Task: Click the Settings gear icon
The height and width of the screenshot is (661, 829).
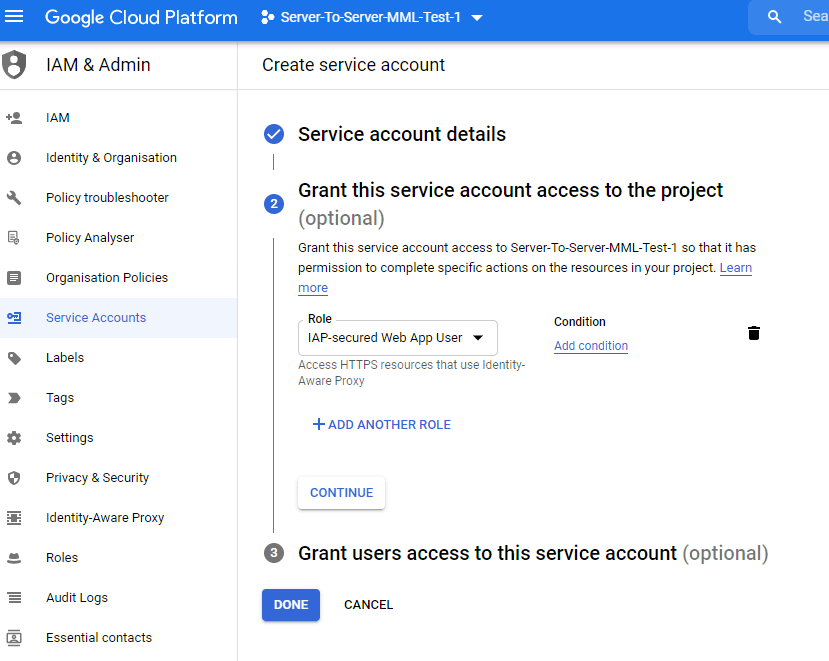Action: tap(14, 438)
